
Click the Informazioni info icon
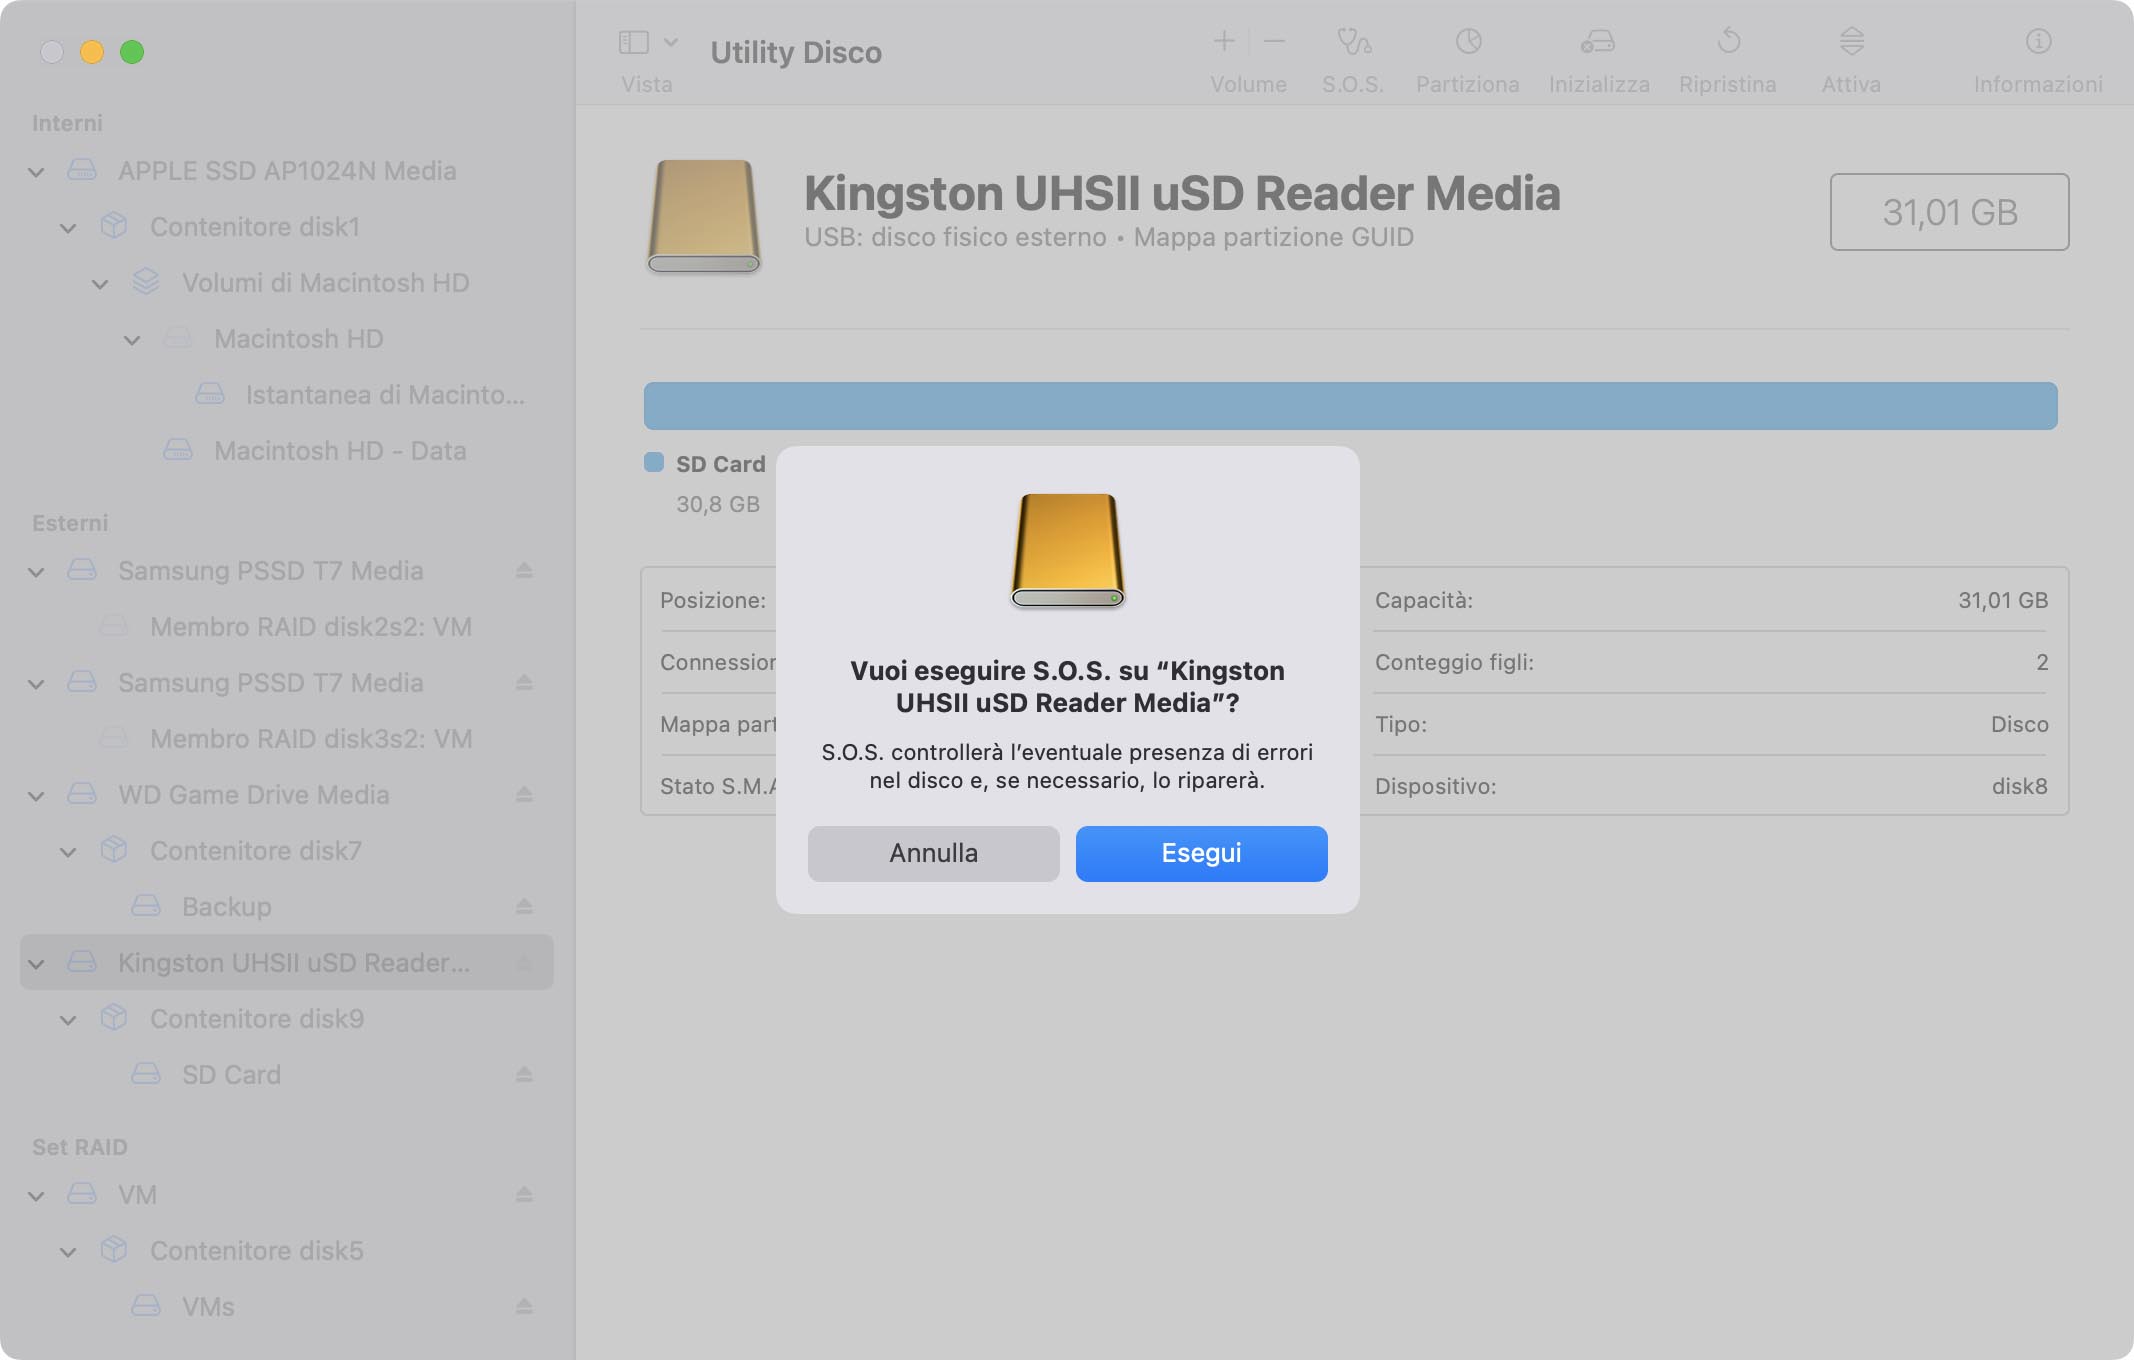[2038, 41]
